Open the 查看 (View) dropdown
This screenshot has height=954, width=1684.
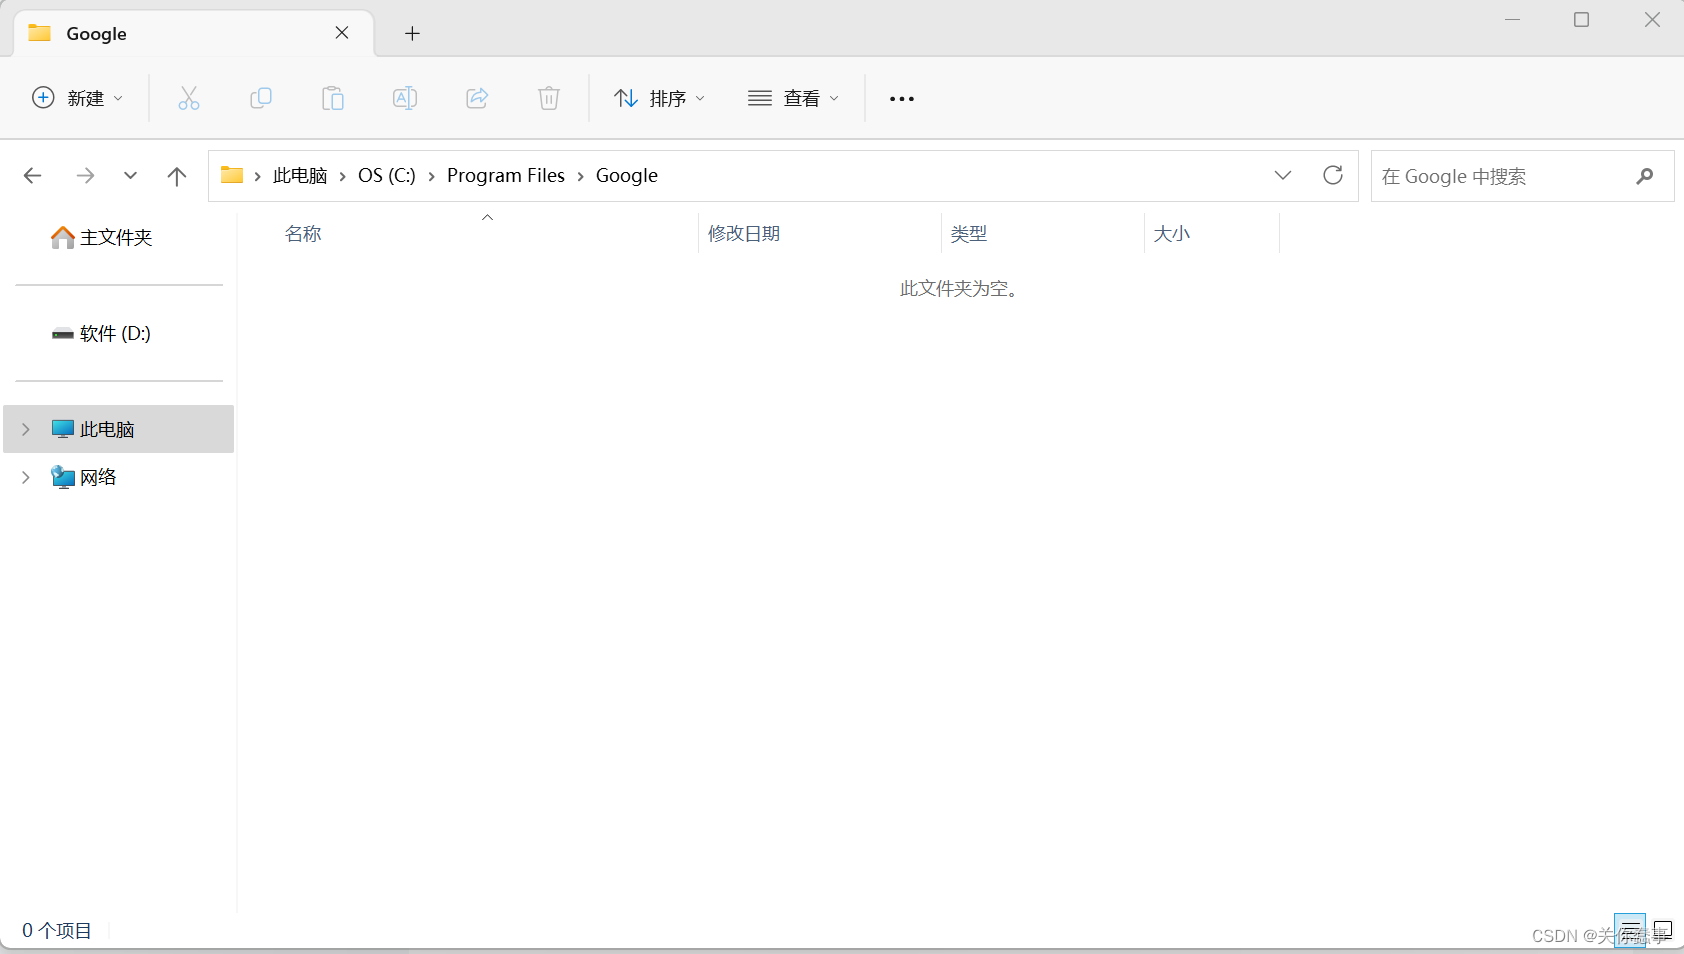794,98
